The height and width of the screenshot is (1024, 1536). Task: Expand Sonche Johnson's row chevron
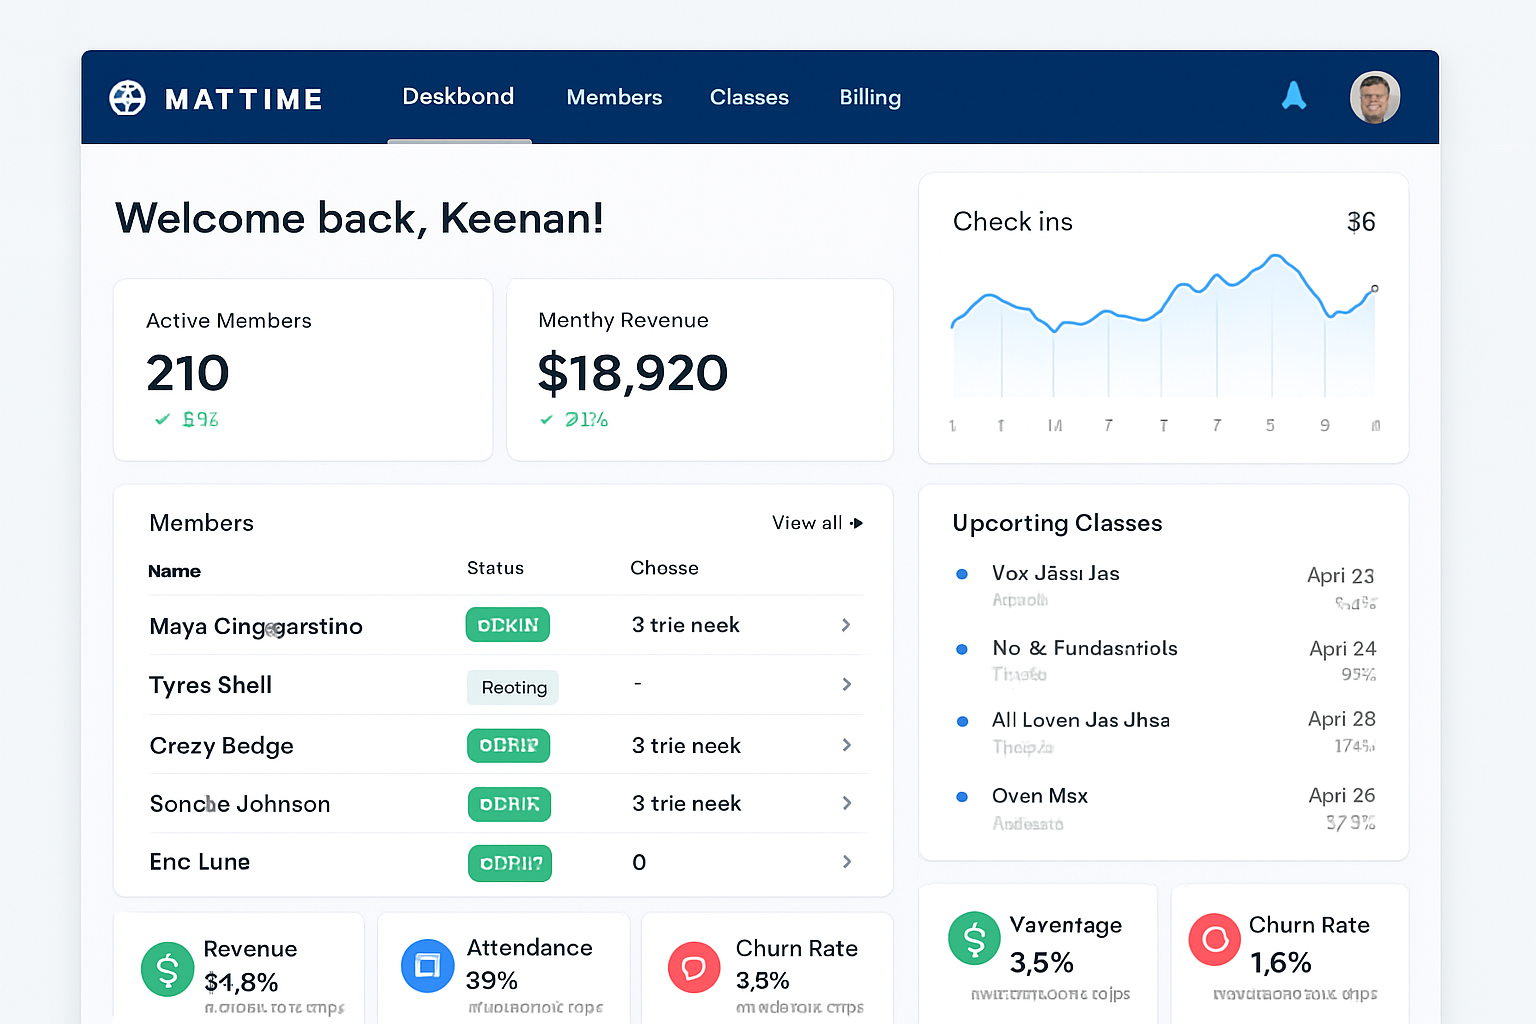click(846, 804)
